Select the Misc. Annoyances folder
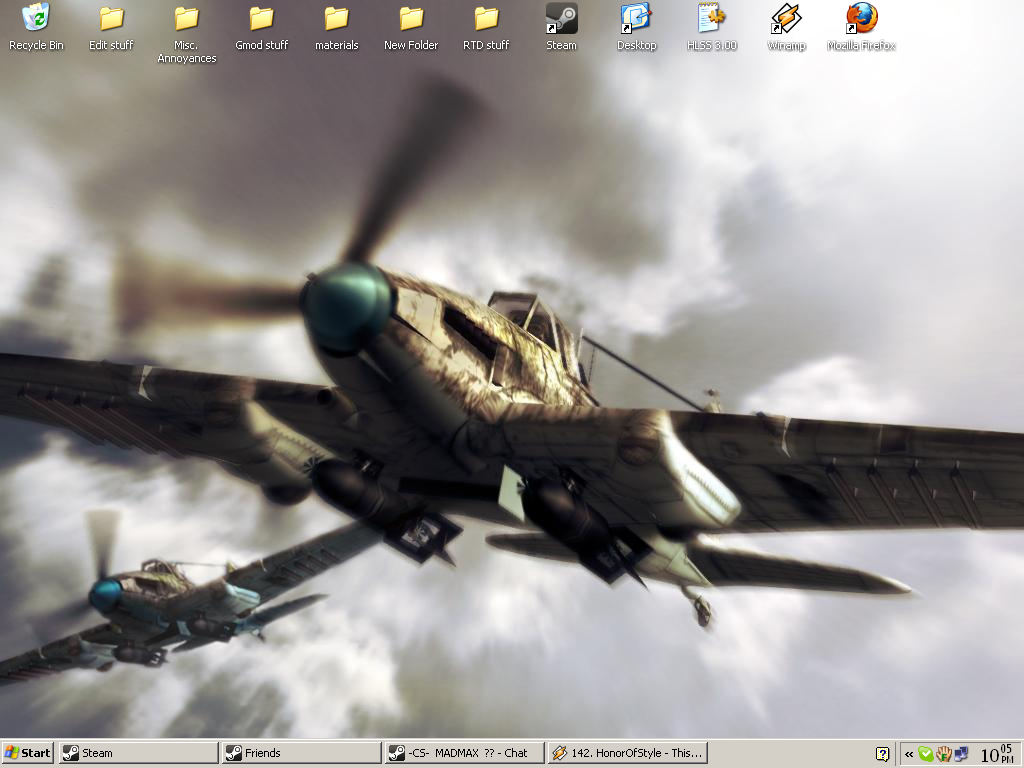The image size is (1024, 768). (x=186, y=19)
